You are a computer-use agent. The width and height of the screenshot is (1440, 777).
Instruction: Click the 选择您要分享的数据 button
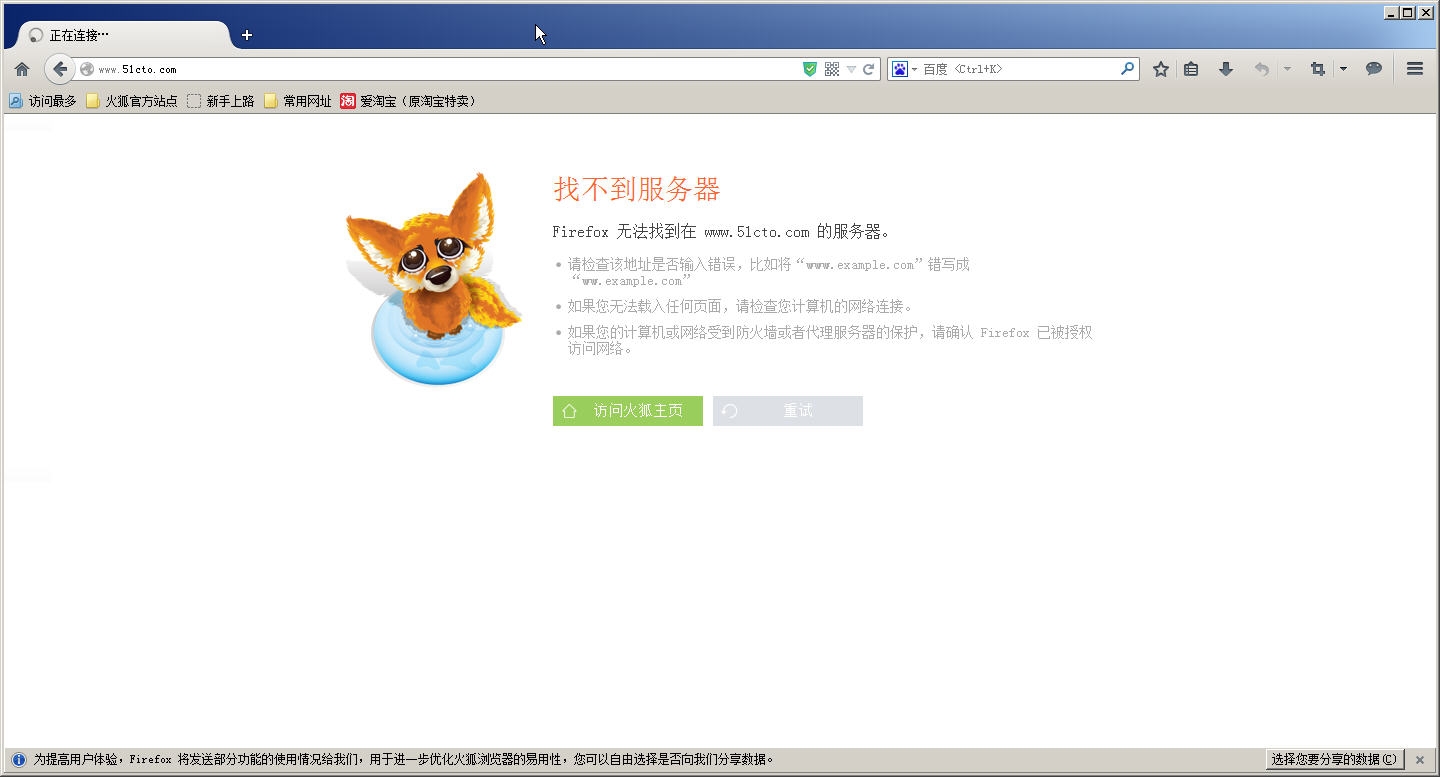pyautogui.click(x=1335, y=760)
